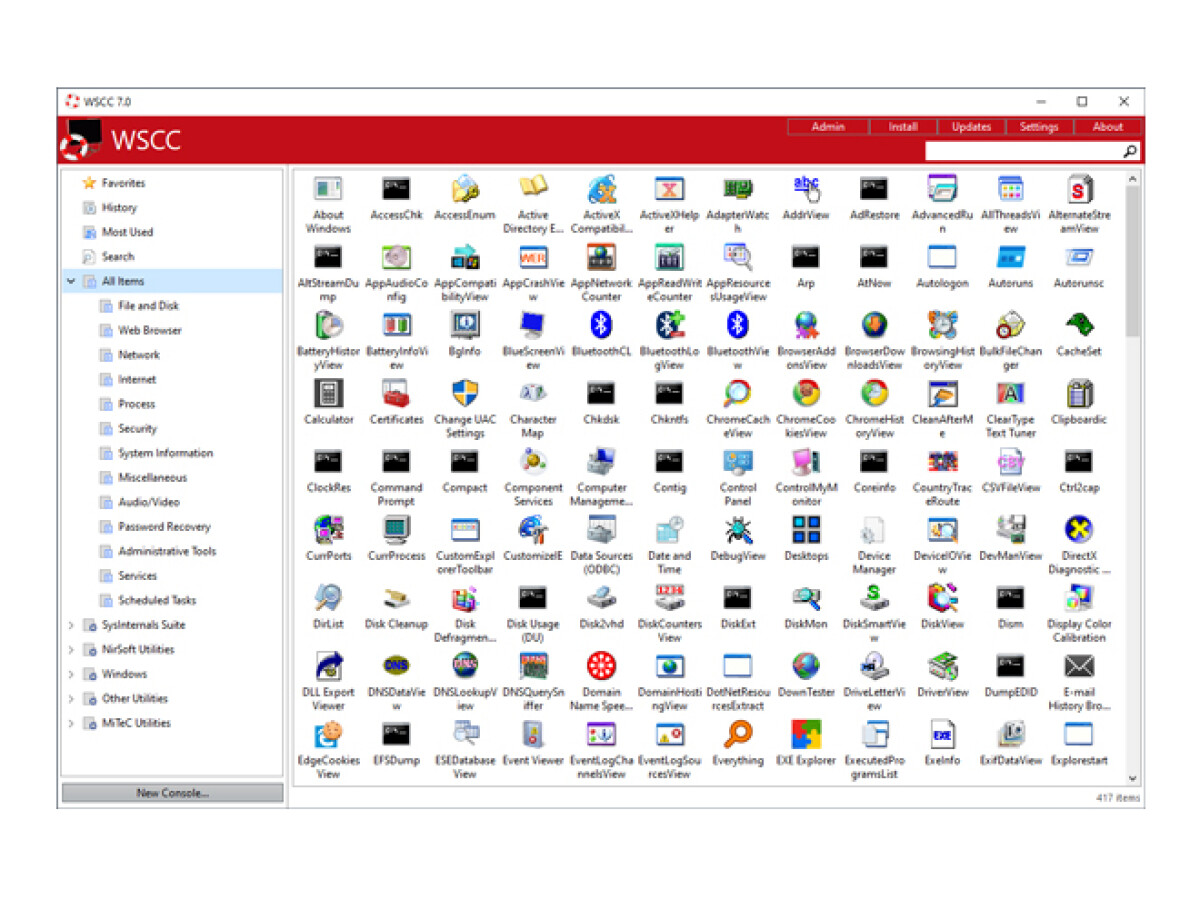Click the icon list scroll-down arrow

point(1132,778)
